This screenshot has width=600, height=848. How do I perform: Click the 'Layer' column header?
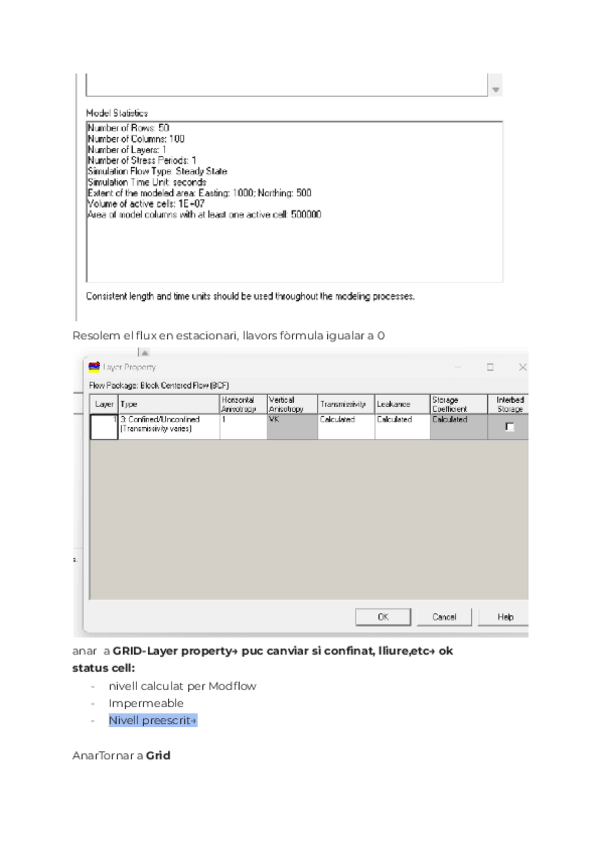point(104,405)
